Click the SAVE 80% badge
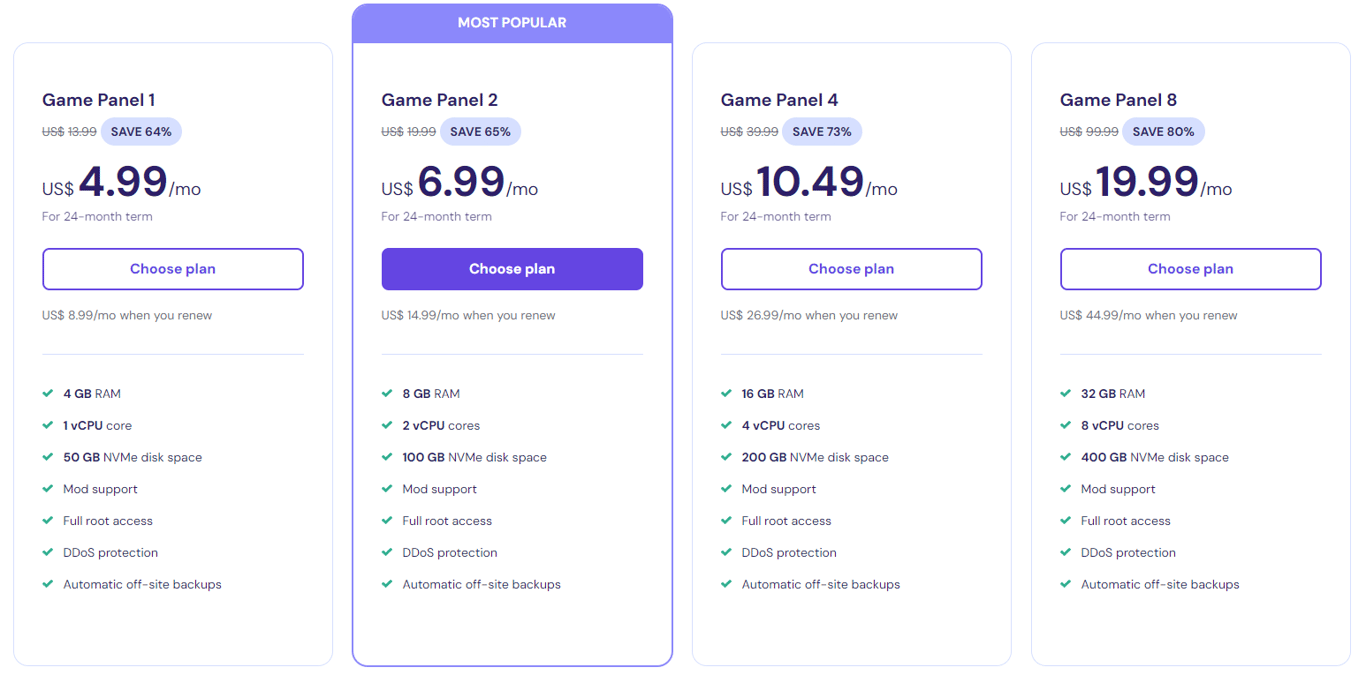 click(1163, 131)
